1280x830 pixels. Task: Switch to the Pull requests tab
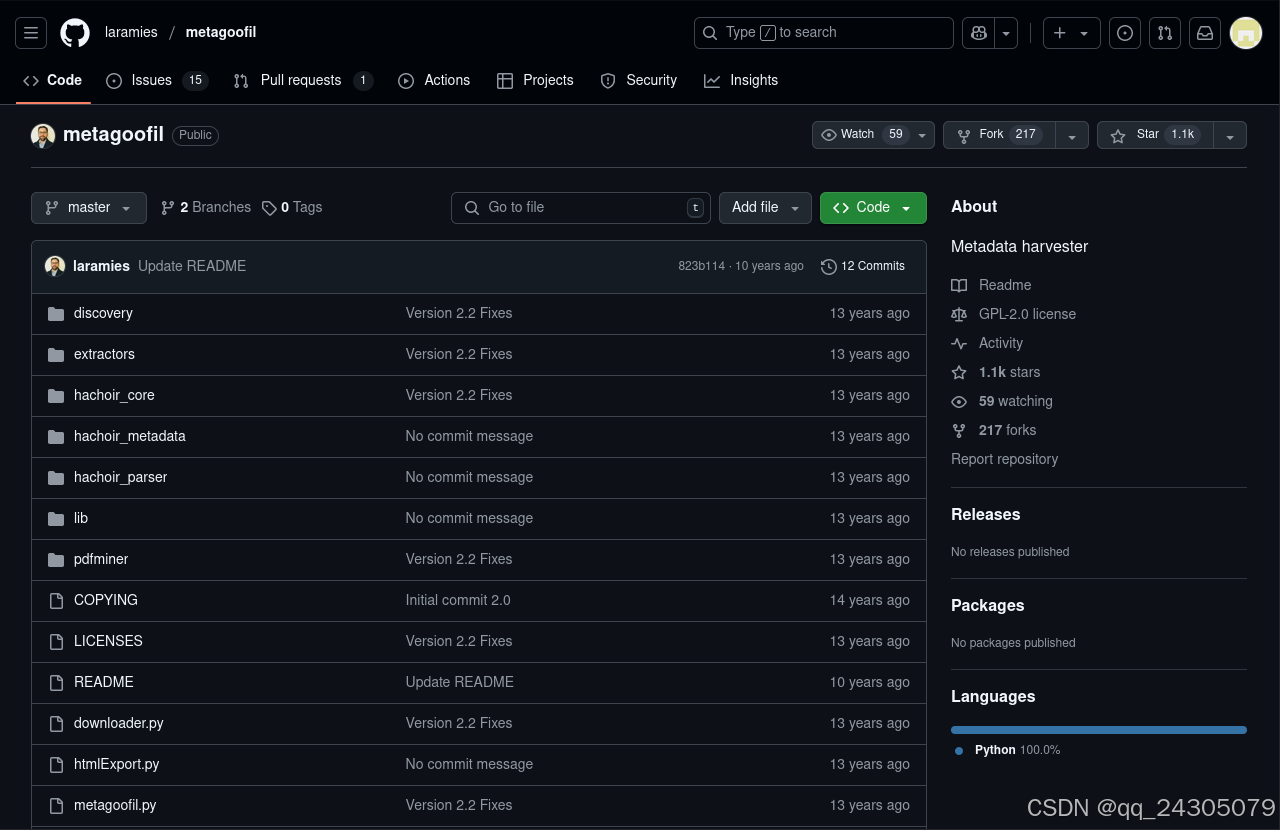pyautogui.click(x=303, y=80)
